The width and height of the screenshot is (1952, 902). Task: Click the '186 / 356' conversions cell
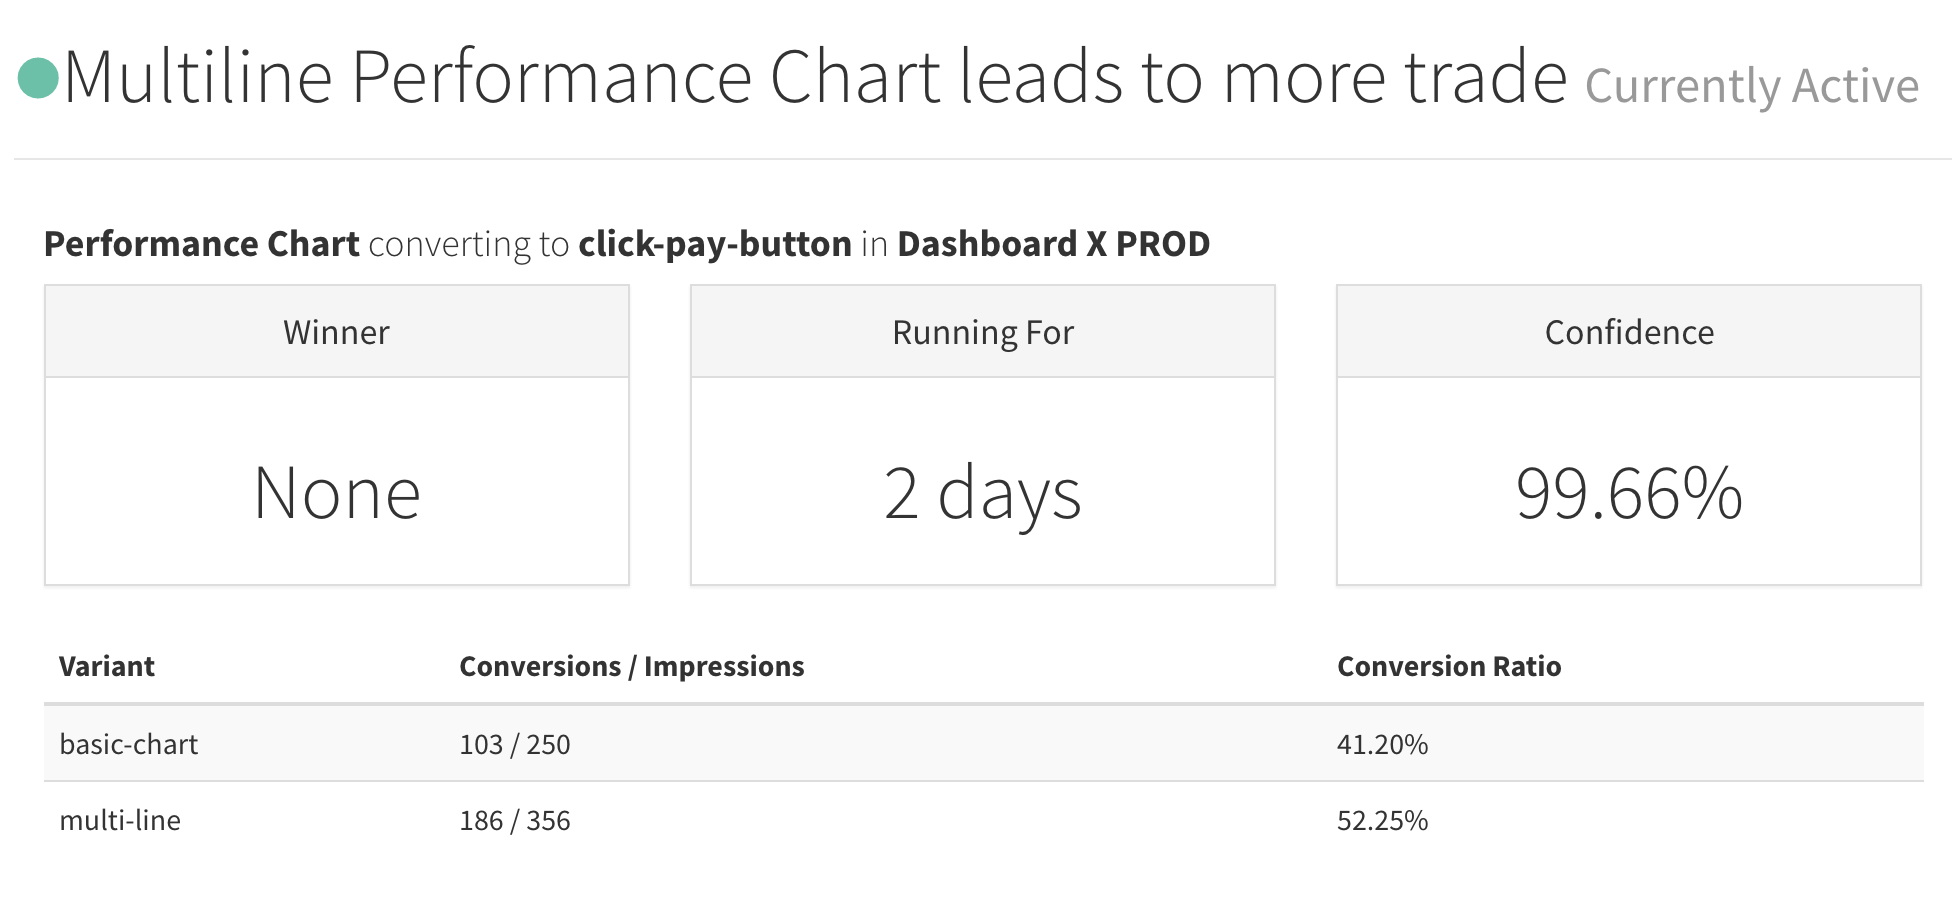tap(515, 820)
